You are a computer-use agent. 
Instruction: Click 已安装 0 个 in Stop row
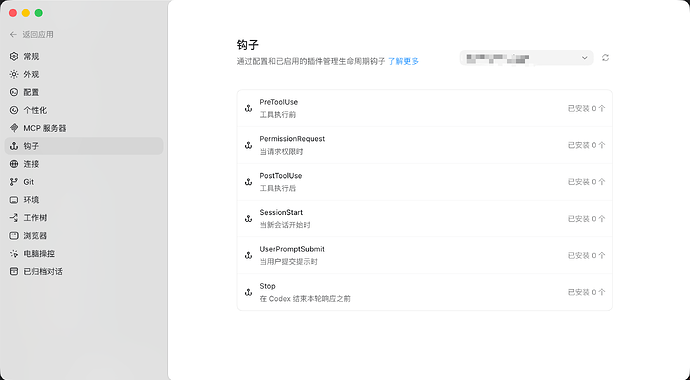point(587,292)
